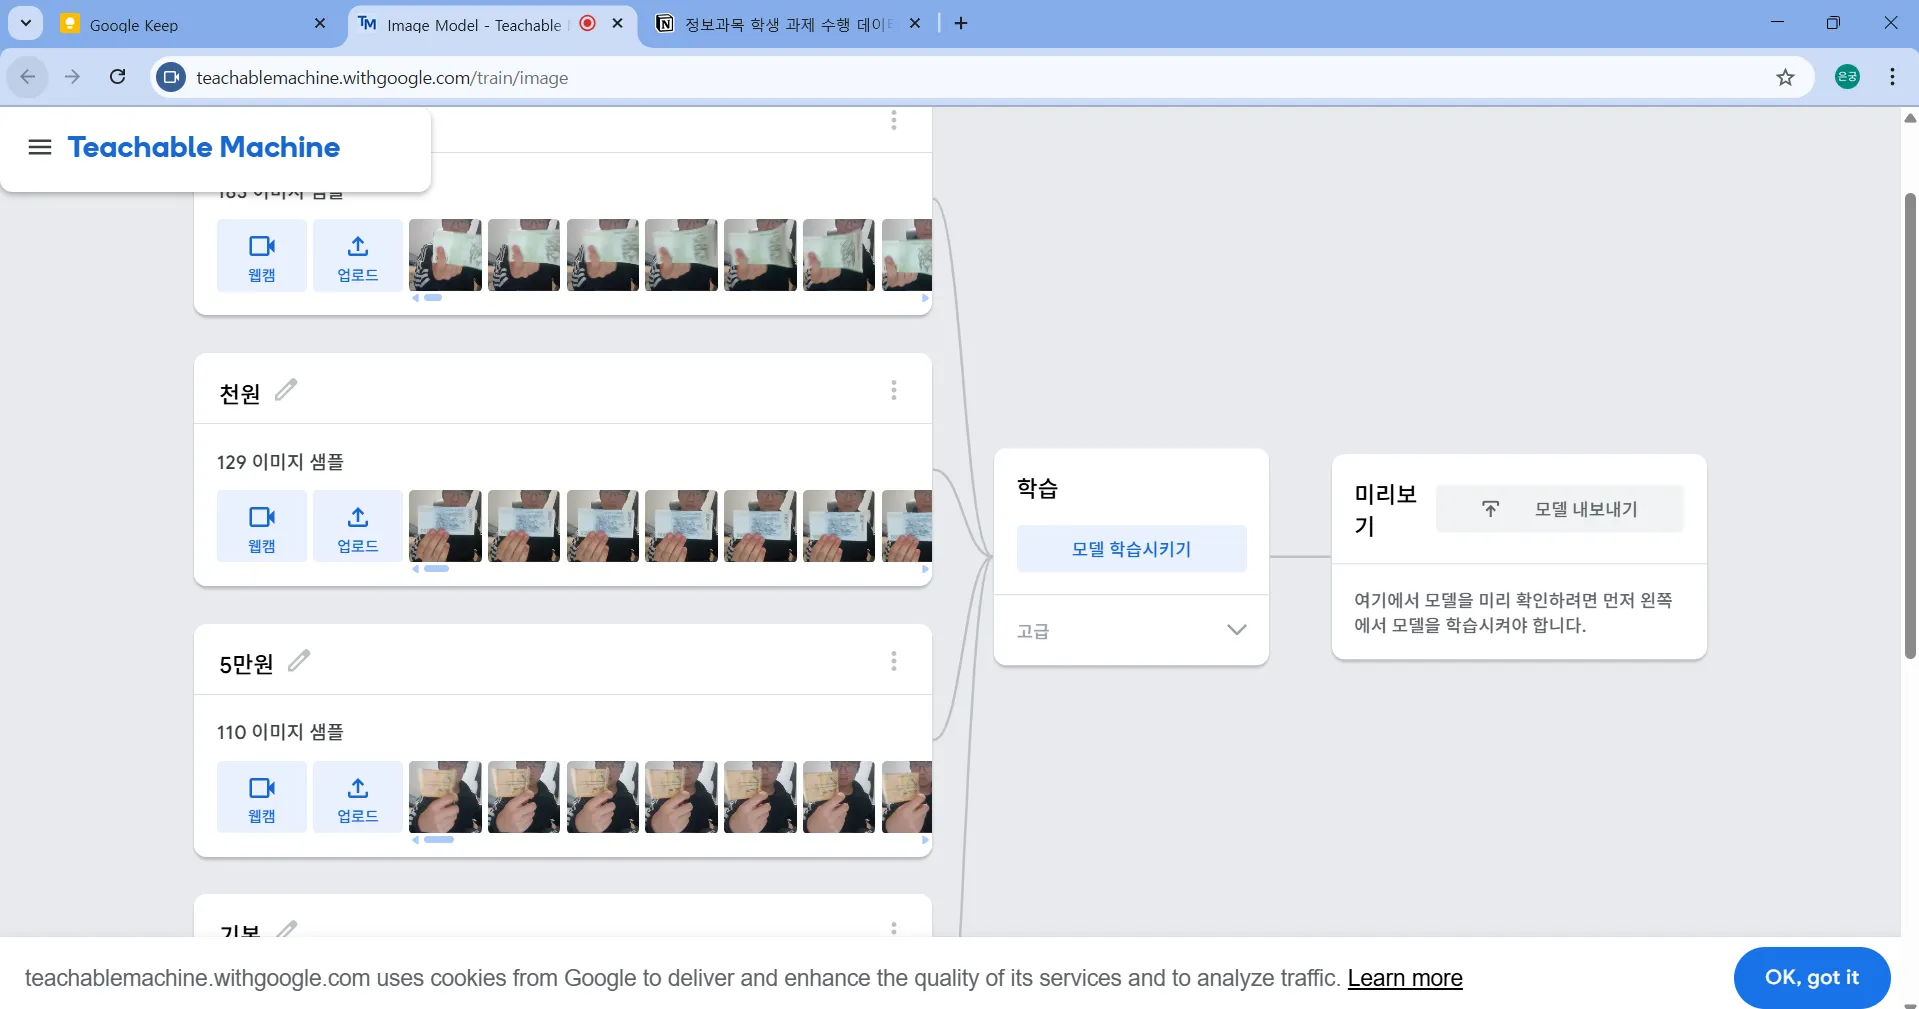Viewport: 1919px width, 1009px height.
Task: Open the Chrome profile avatar
Action: pos(1848,77)
